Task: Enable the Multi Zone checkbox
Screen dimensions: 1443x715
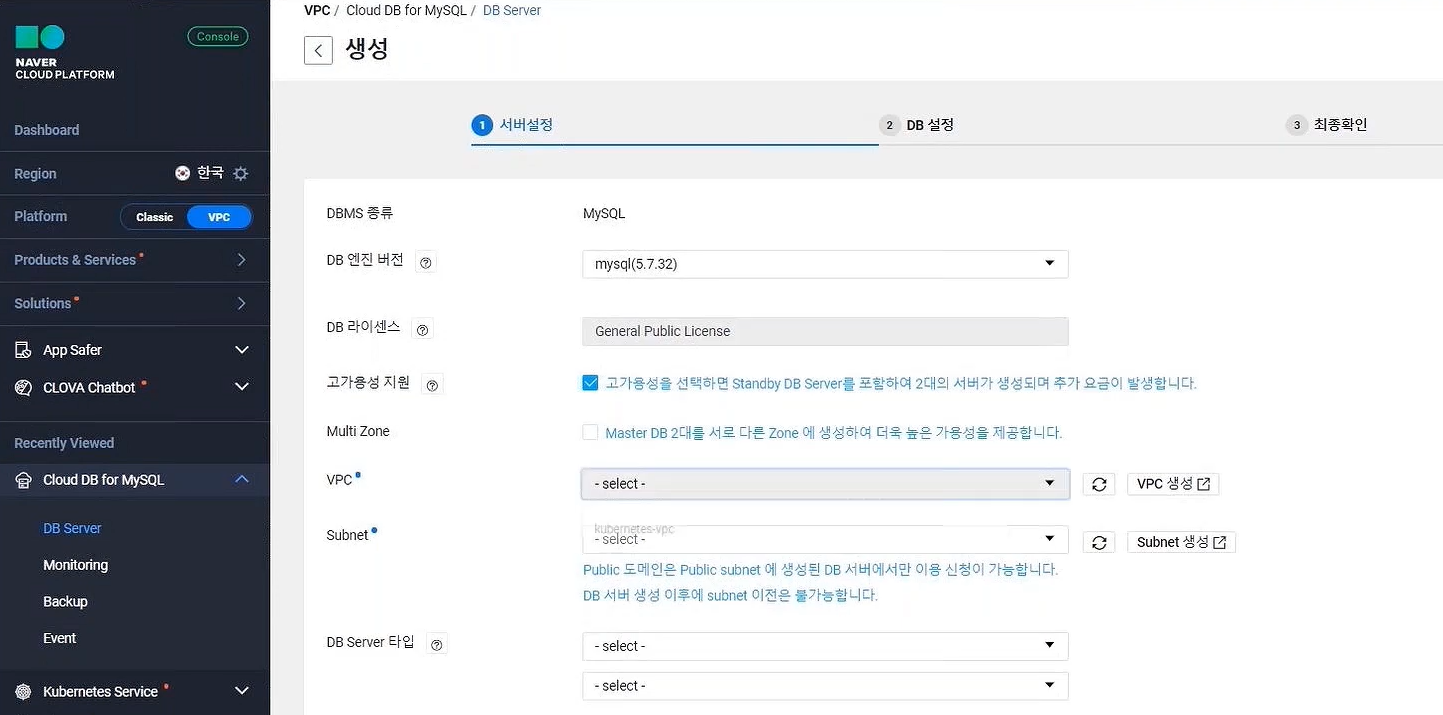Action: point(590,432)
